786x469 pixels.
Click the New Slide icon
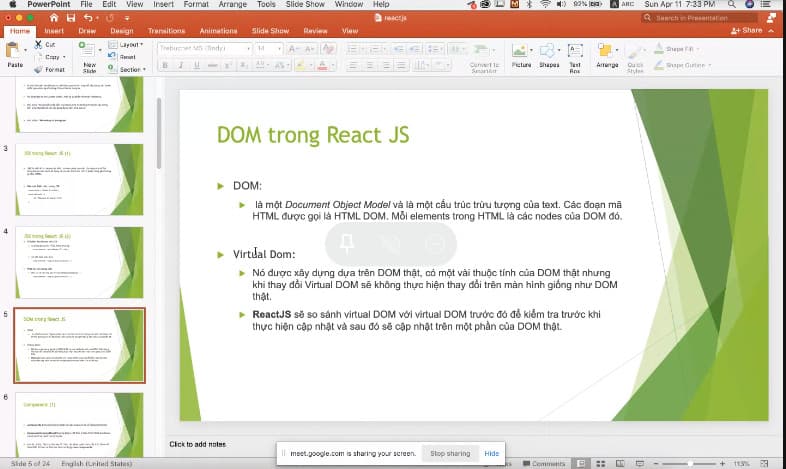(89, 52)
